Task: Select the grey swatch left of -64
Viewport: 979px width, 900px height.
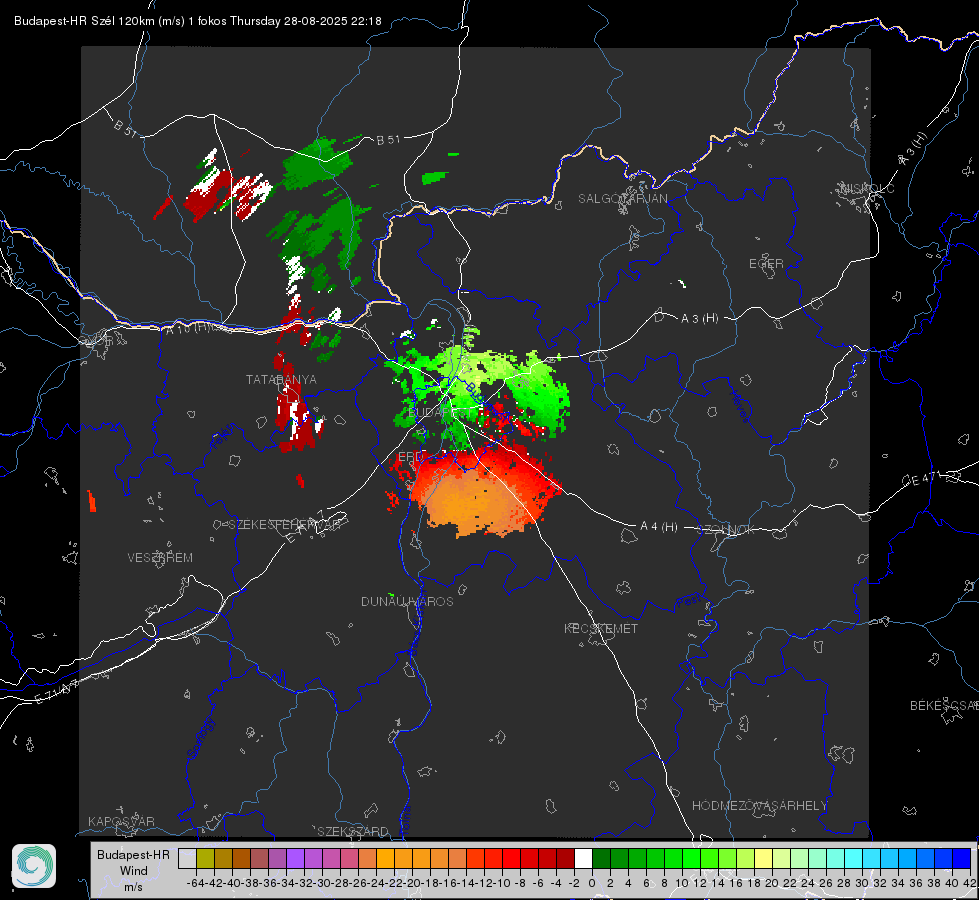Action: (x=187, y=858)
